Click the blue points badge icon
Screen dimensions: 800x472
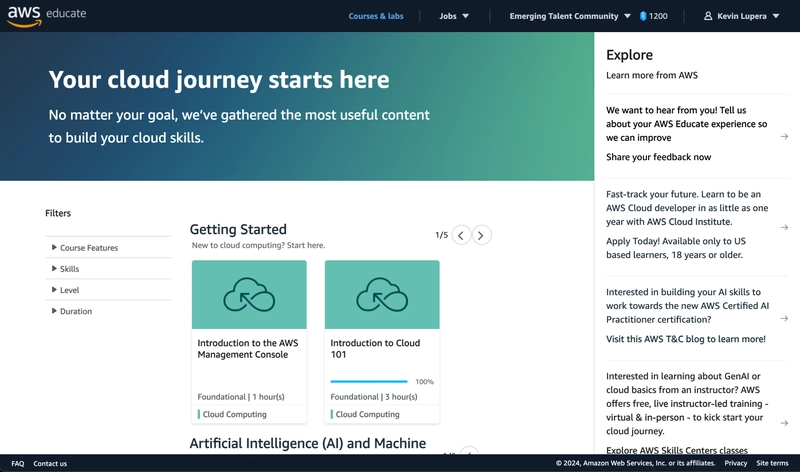[643, 16]
